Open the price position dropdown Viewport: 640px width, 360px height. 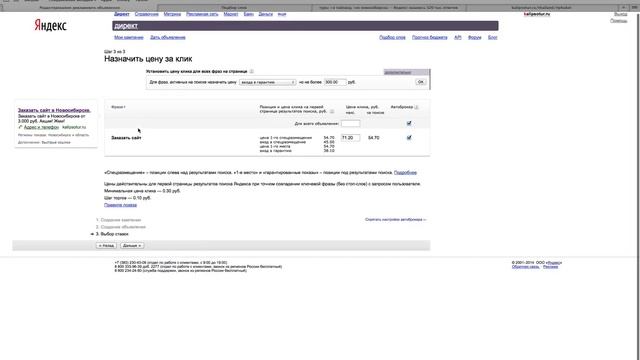coord(267,82)
